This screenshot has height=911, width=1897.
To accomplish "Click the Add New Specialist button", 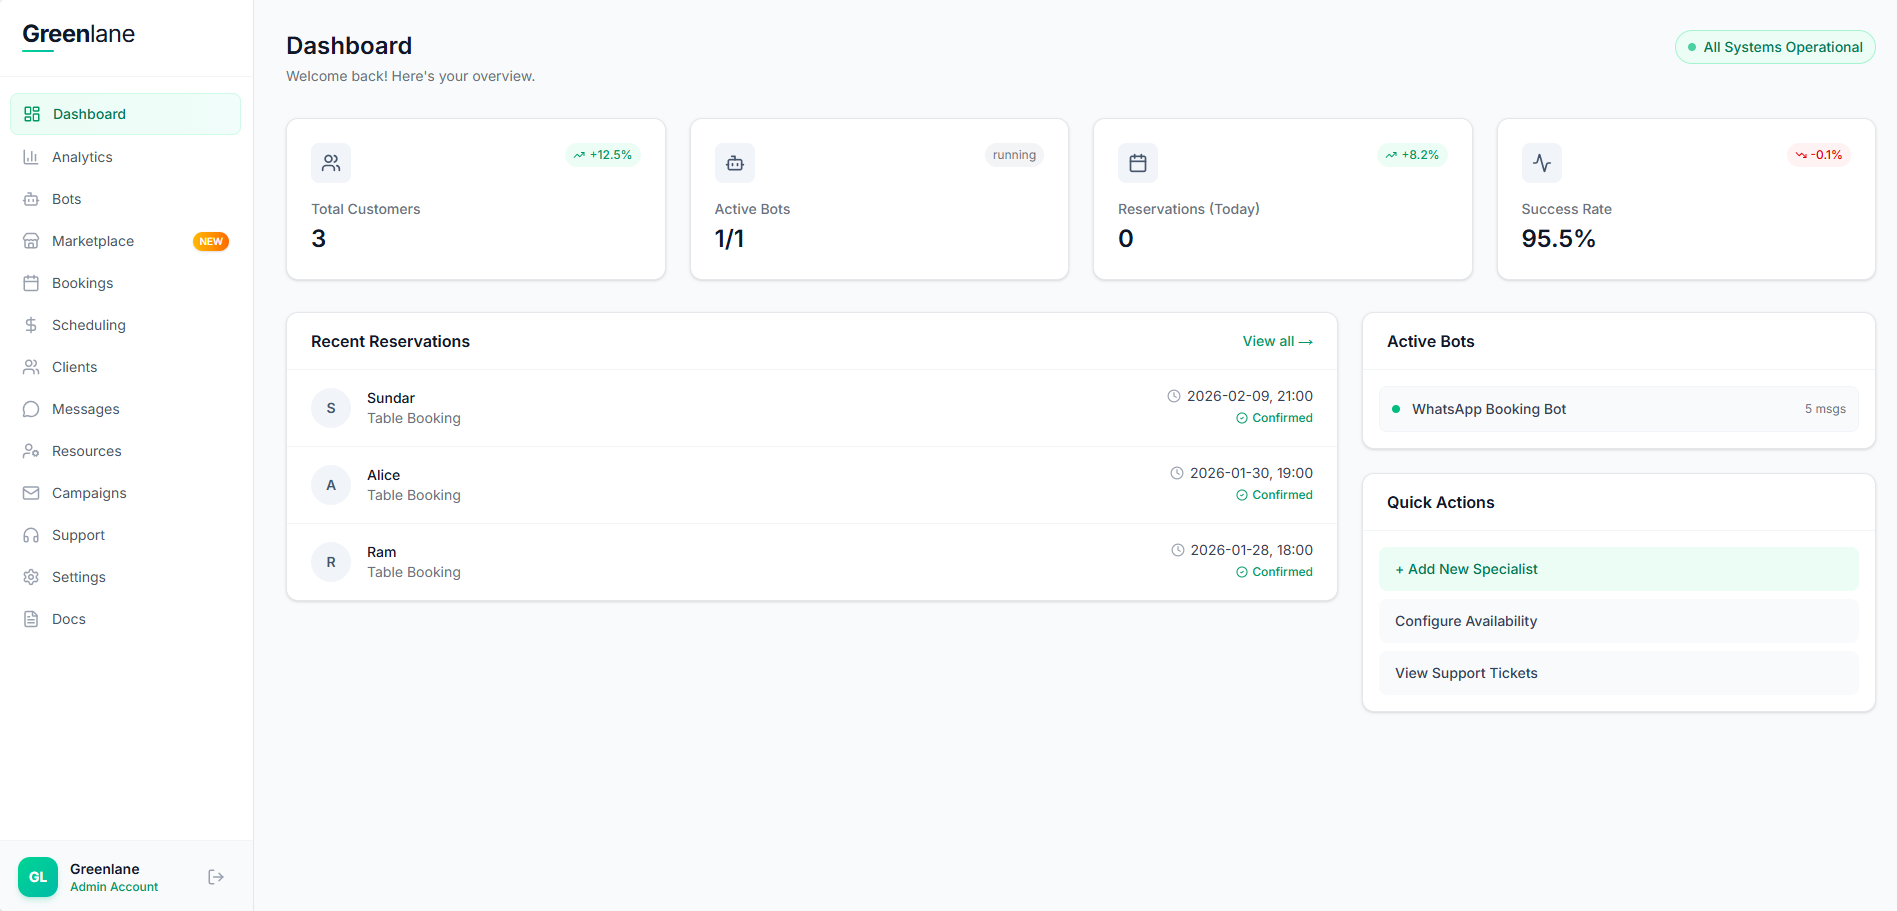I will tap(1618, 568).
